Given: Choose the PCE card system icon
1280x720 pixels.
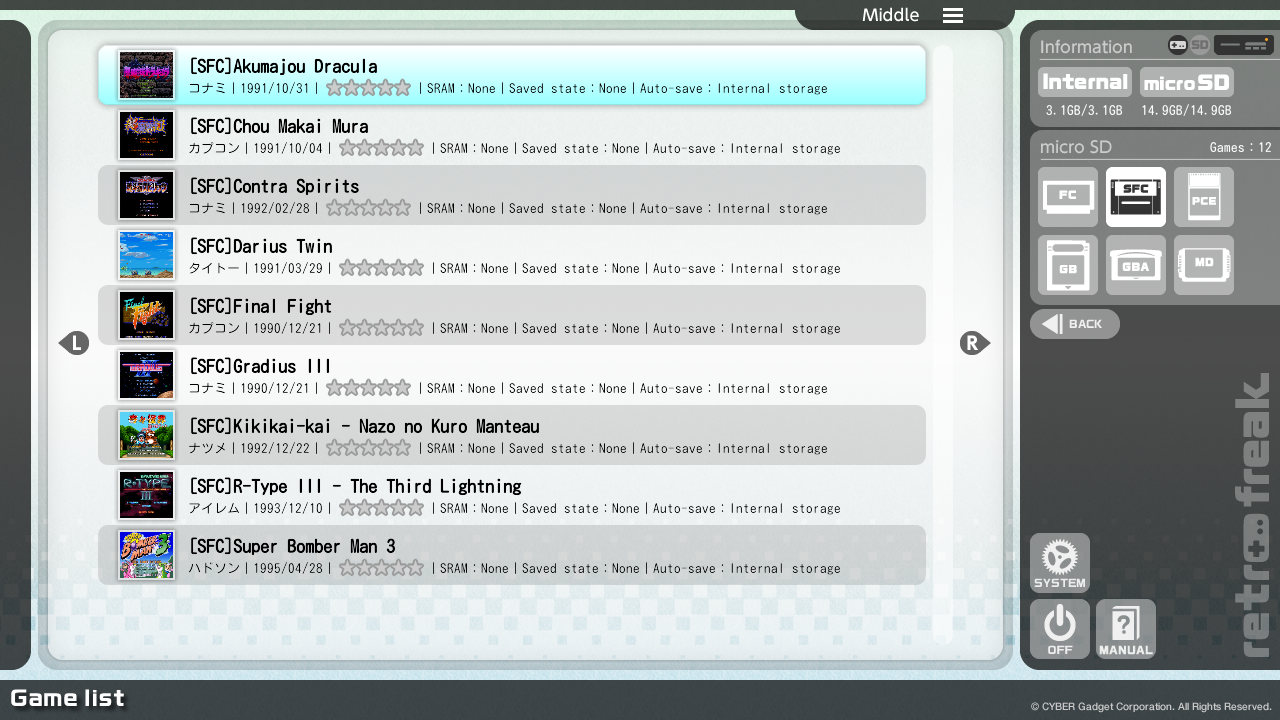Looking at the screenshot, I should [1203, 197].
